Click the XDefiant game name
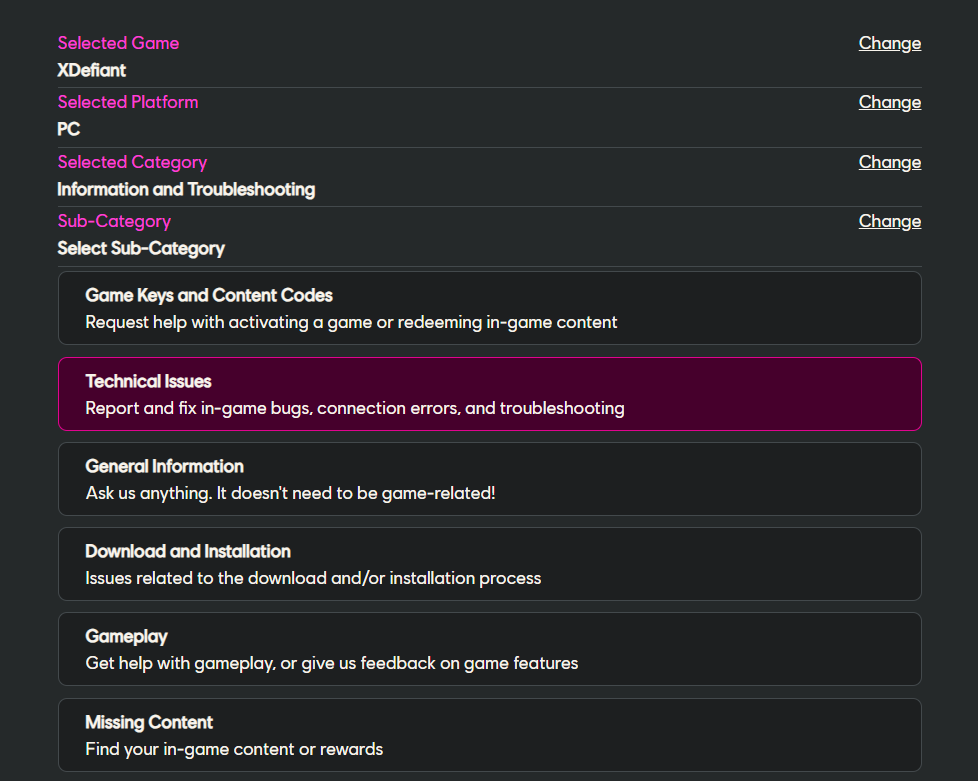978x781 pixels. [91, 71]
